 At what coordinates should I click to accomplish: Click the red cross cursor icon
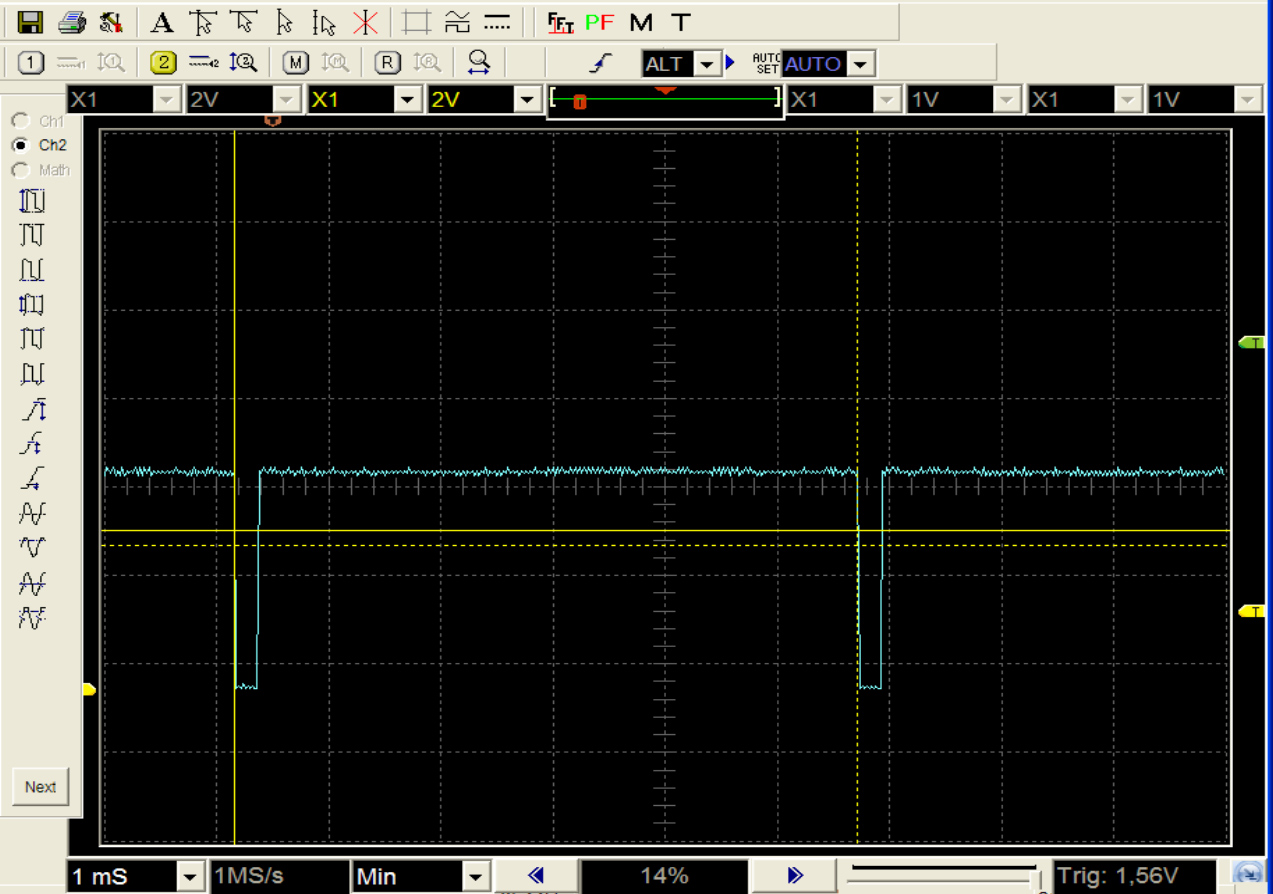click(x=365, y=22)
